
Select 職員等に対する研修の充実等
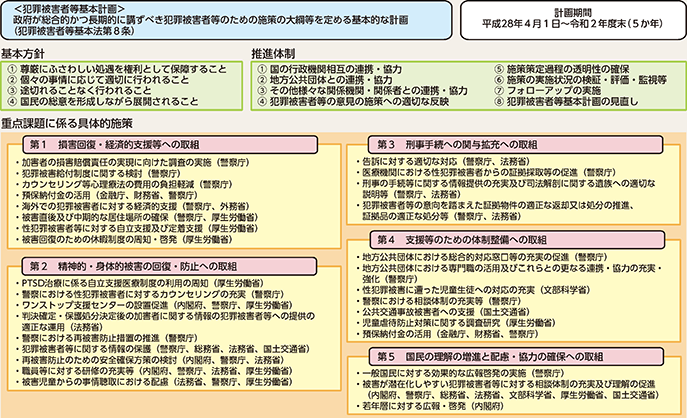[154, 371]
